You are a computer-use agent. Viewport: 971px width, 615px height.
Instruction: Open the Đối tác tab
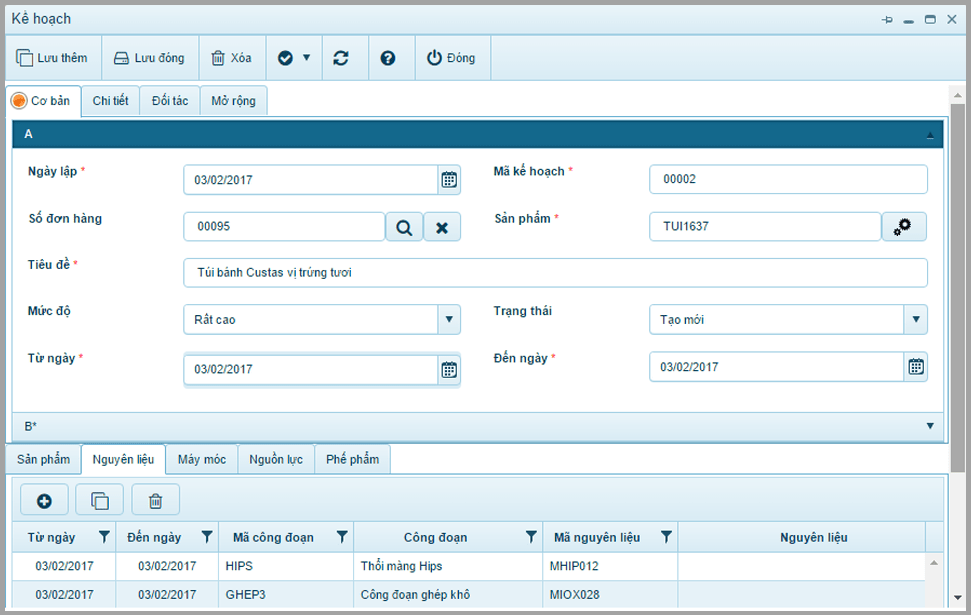pos(170,101)
